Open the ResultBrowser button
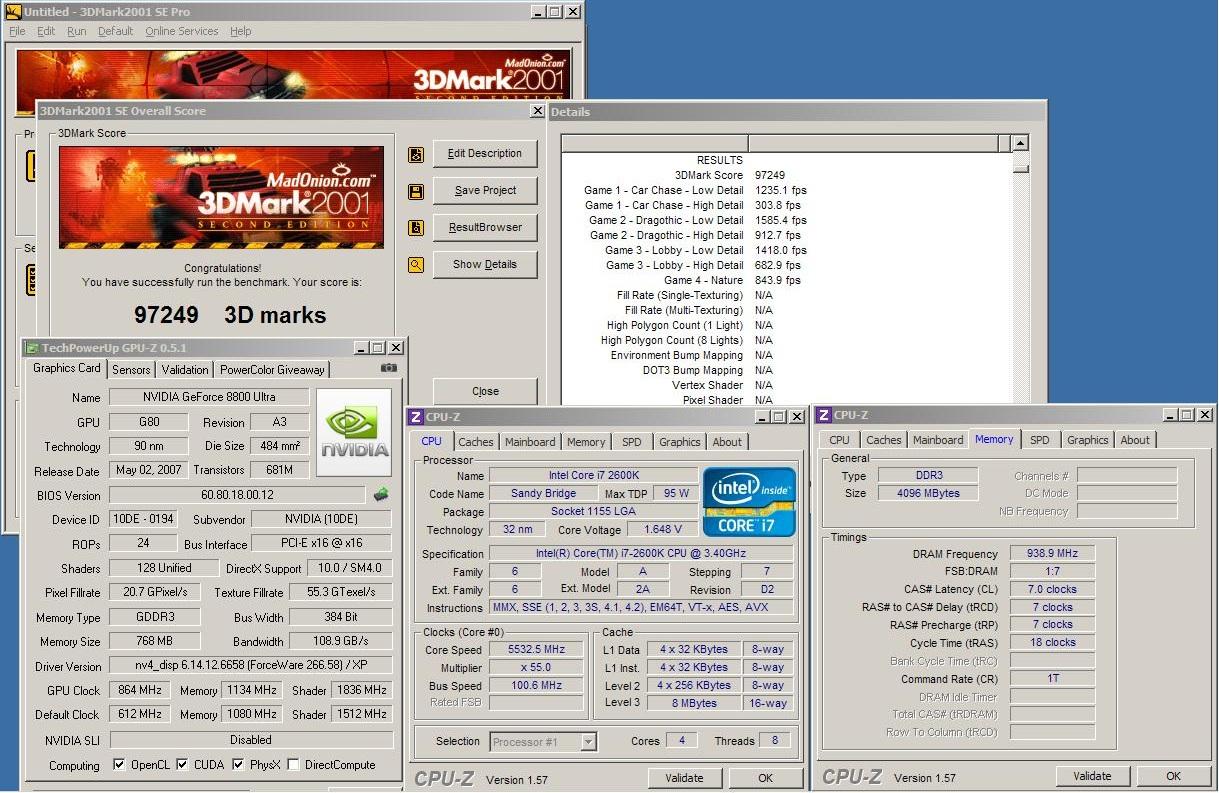This screenshot has height=793, width=1219. (485, 228)
